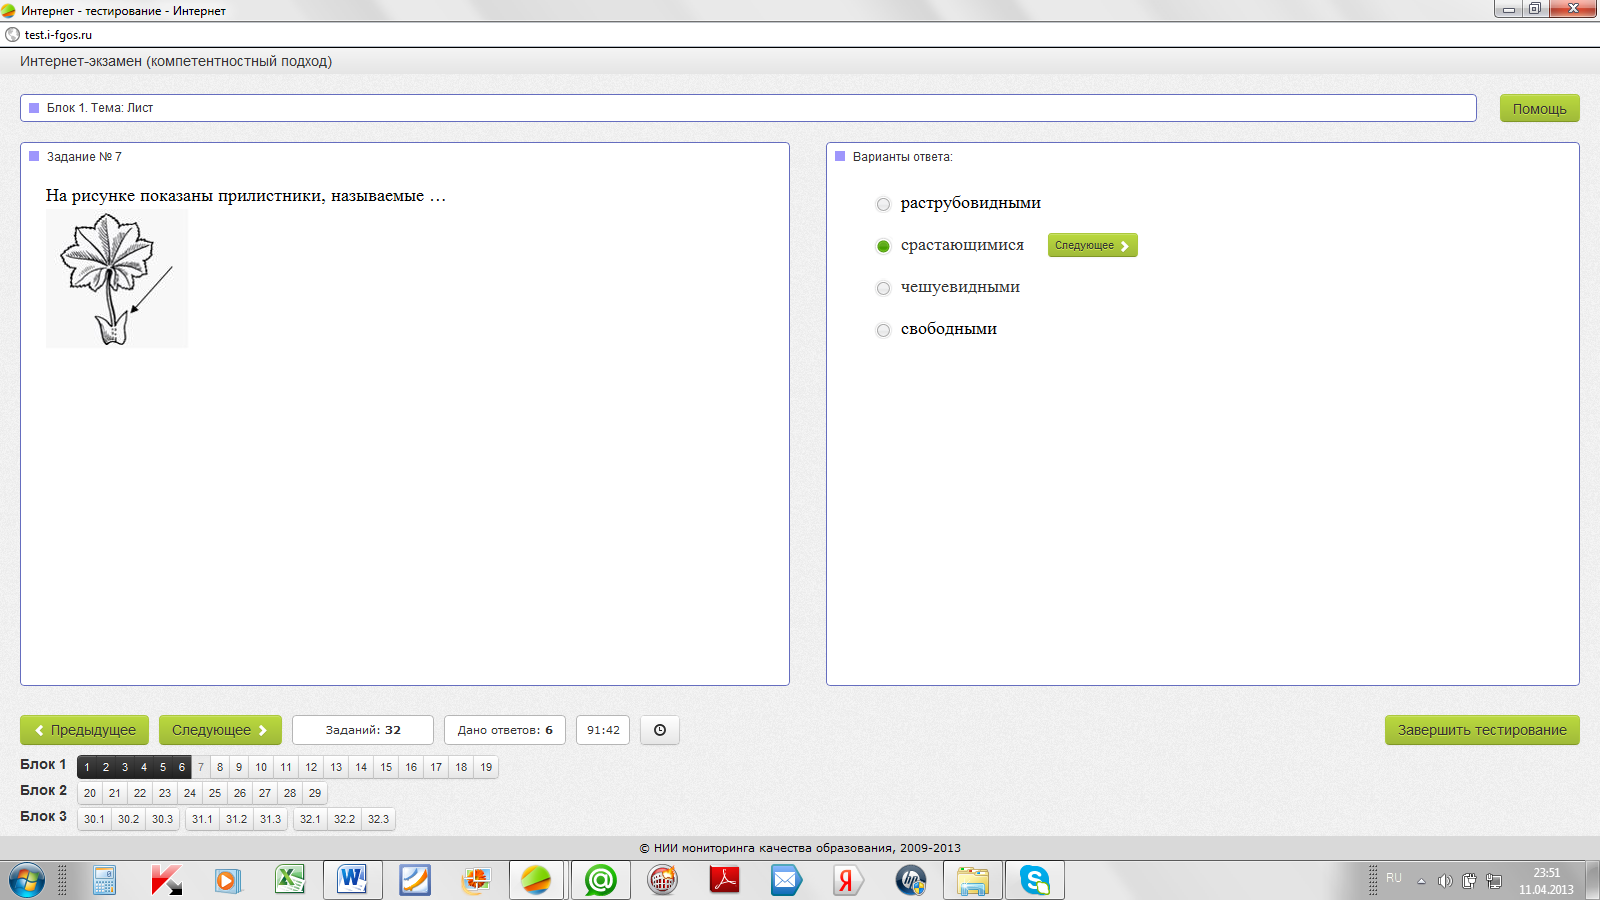This screenshot has width=1600, height=900.
Task: Click the Блок 2 row label
Action: (x=43, y=790)
